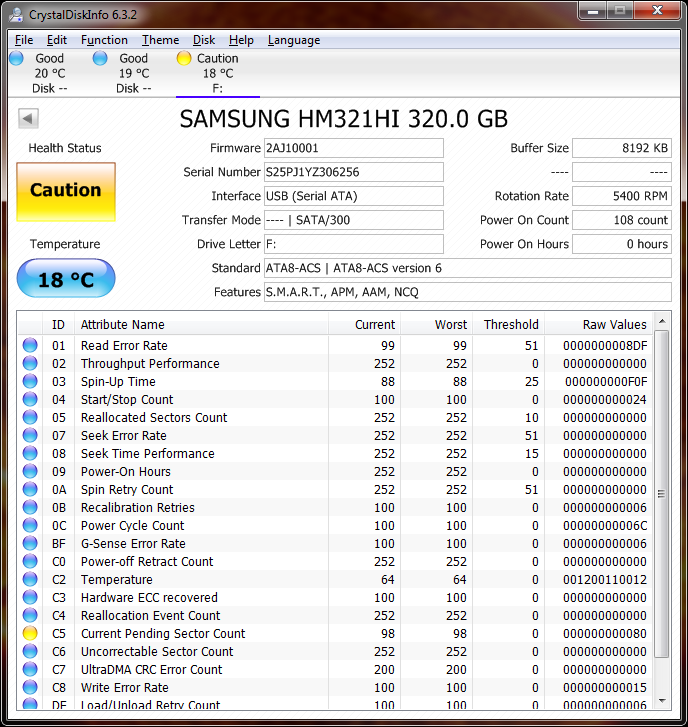
Task: Sort by the Current column header
Action: (x=364, y=325)
